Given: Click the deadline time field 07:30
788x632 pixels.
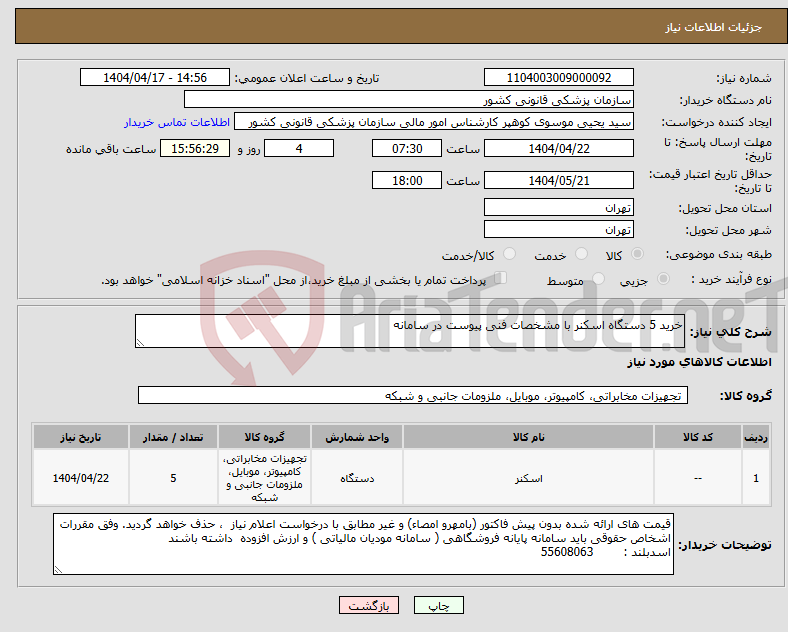Looking at the screenshot, I should pos(407,148).
